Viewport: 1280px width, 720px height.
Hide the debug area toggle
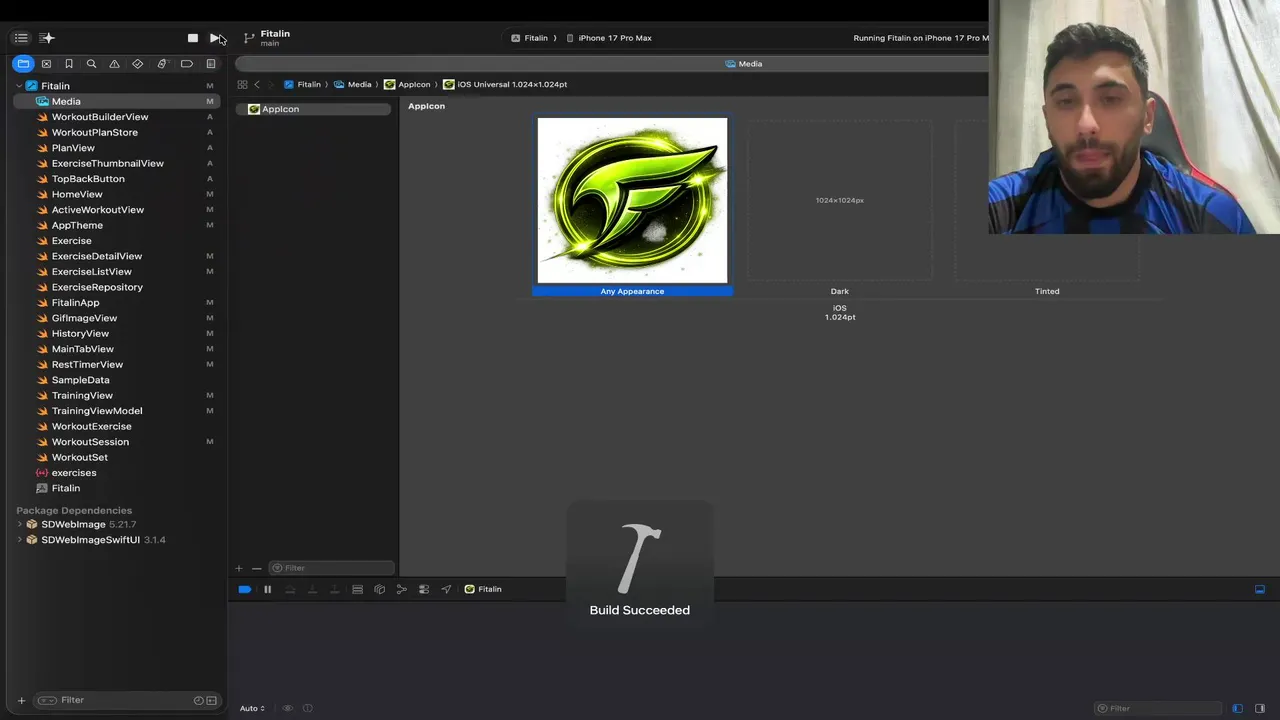click(x=1260, y=590)
